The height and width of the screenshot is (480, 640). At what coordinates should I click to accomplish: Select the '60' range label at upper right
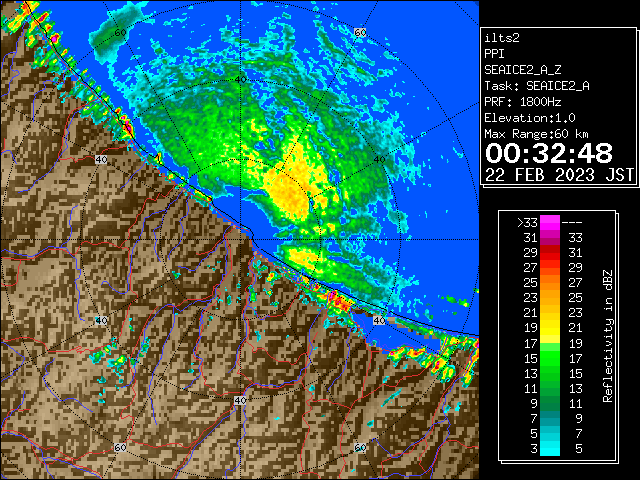[x=360, y=32]
